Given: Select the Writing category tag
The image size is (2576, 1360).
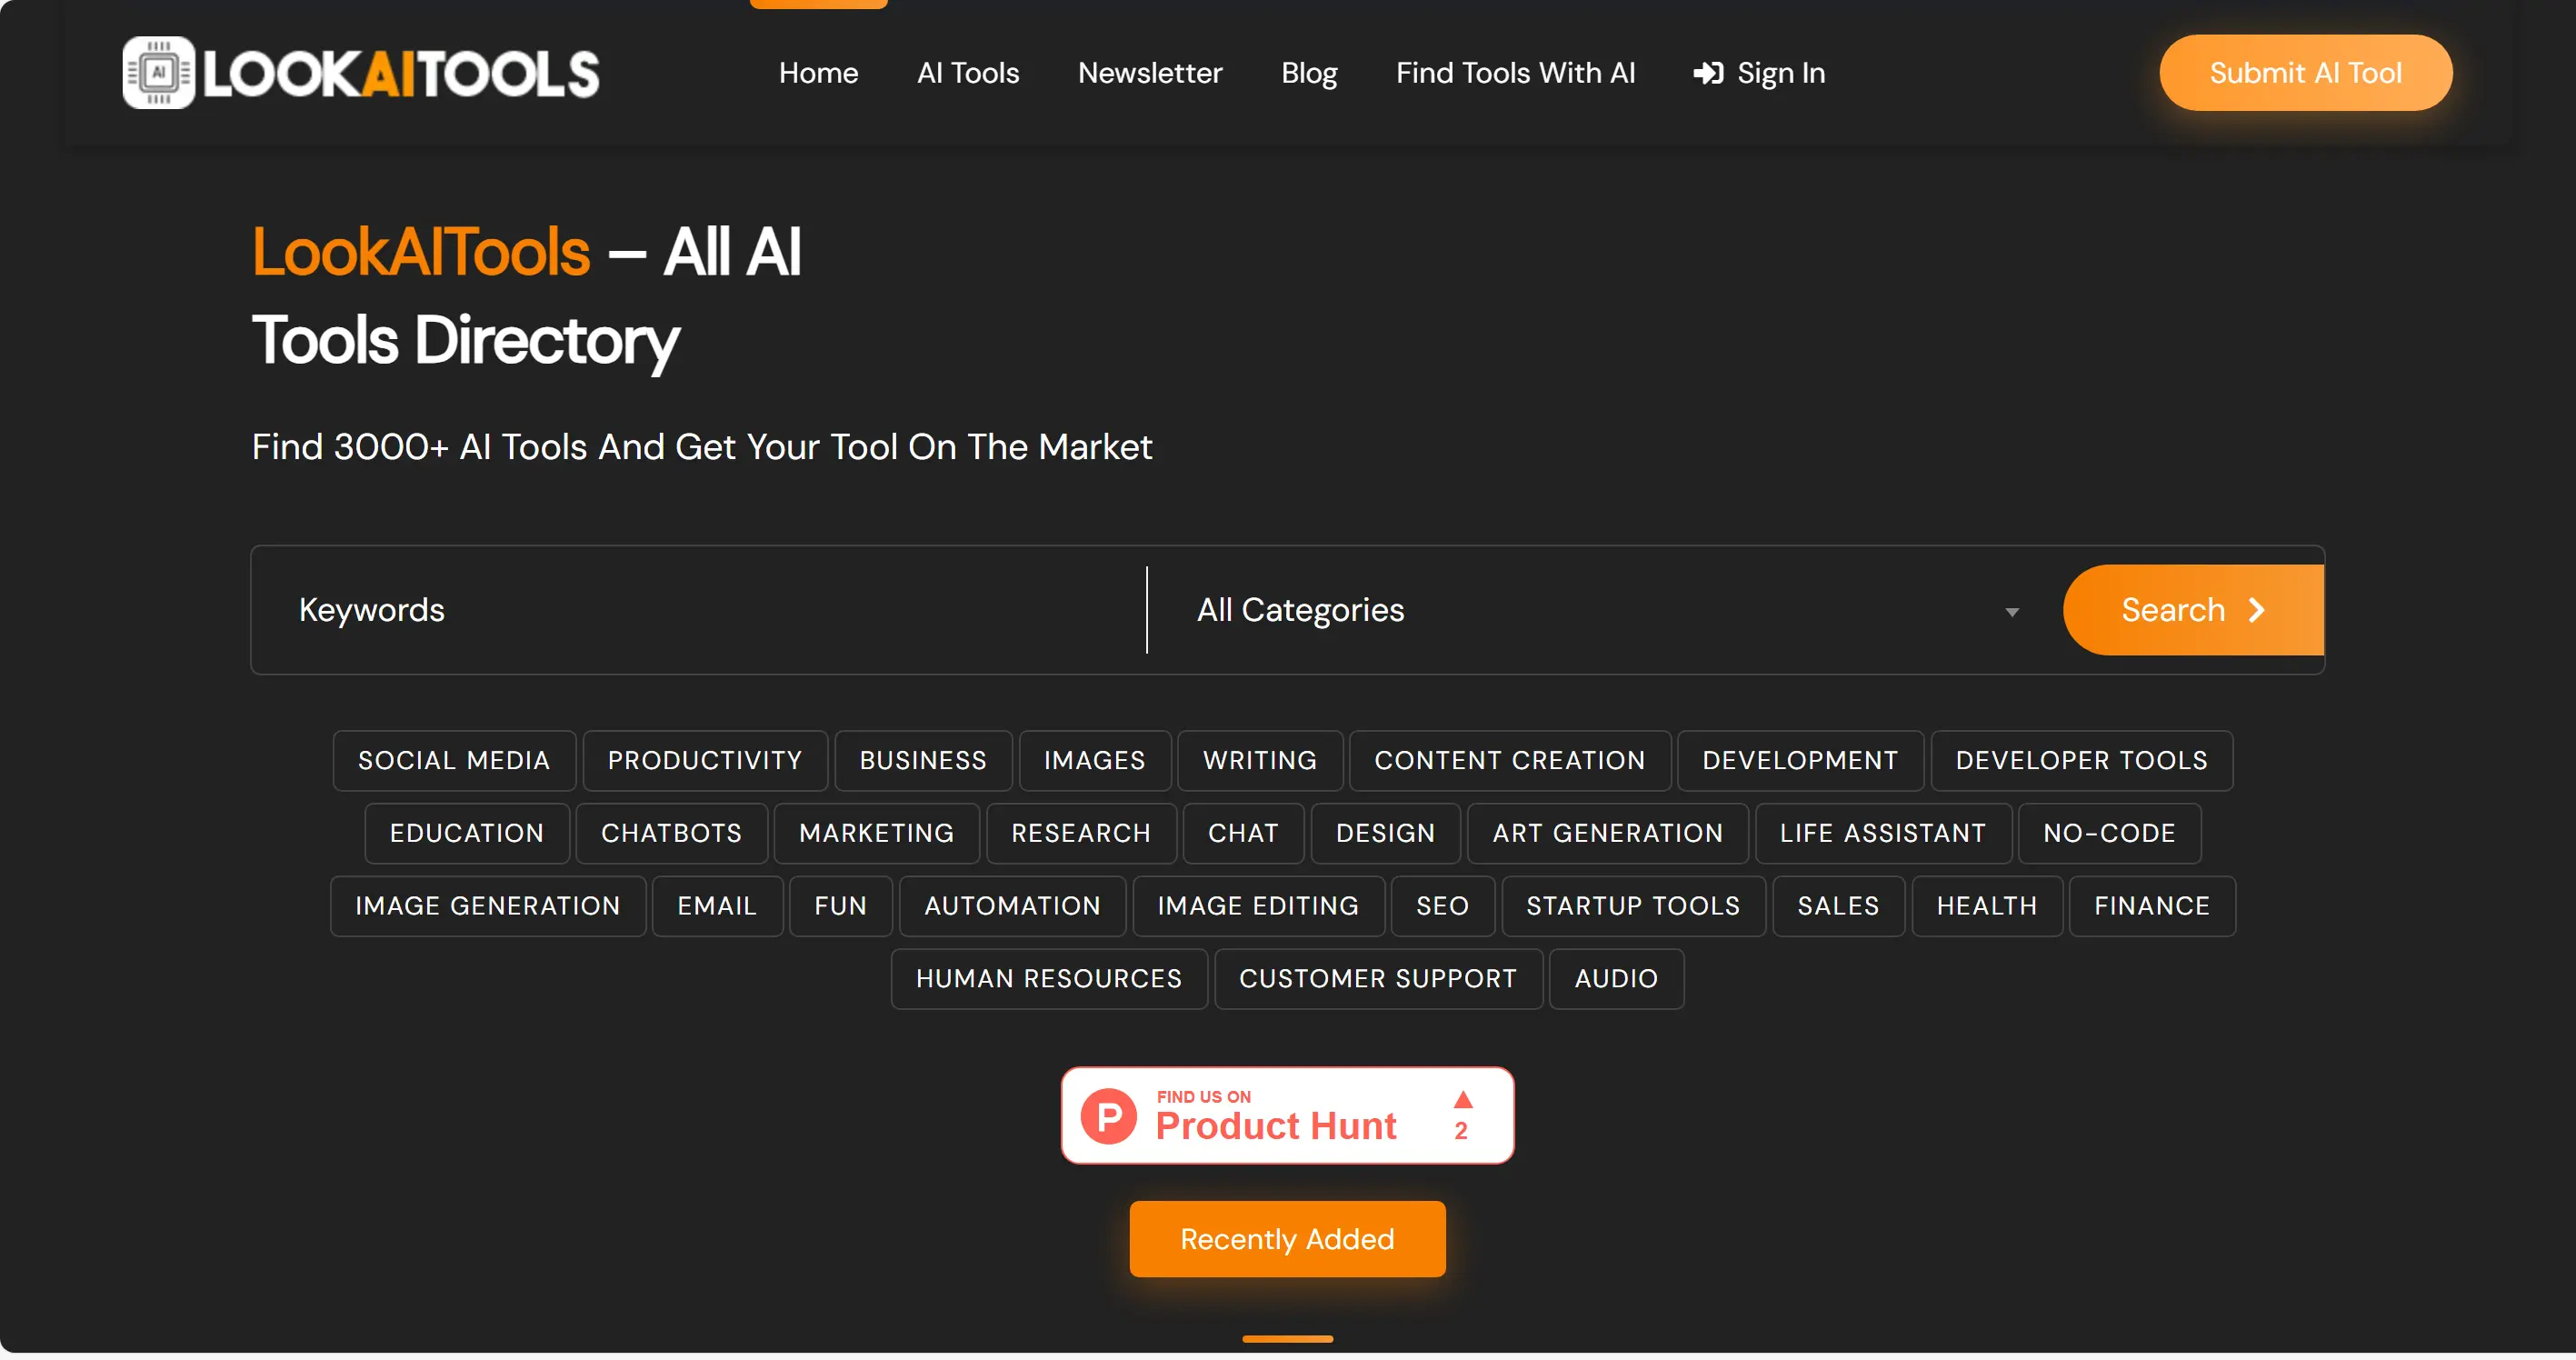Looking at the screenshot, I should (1260, 761).
